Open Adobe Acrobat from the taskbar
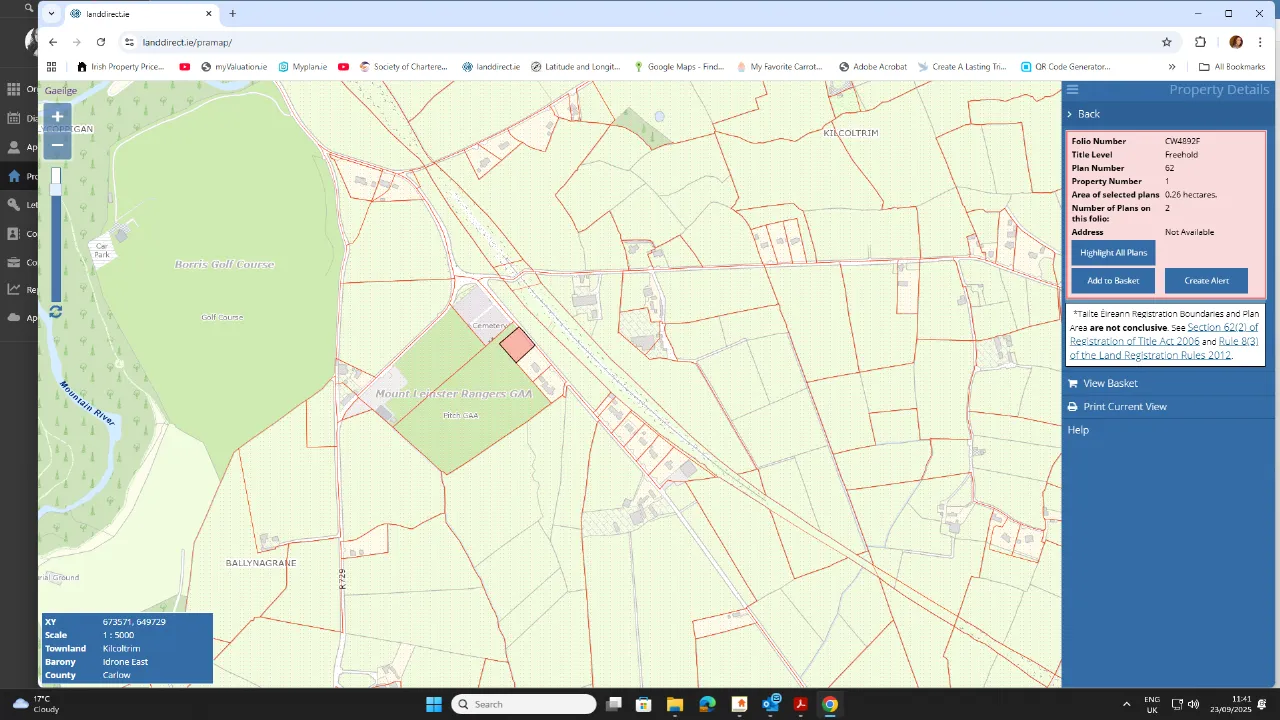The width and height of the screenshot is (1280, 720). tap(802, 704)
